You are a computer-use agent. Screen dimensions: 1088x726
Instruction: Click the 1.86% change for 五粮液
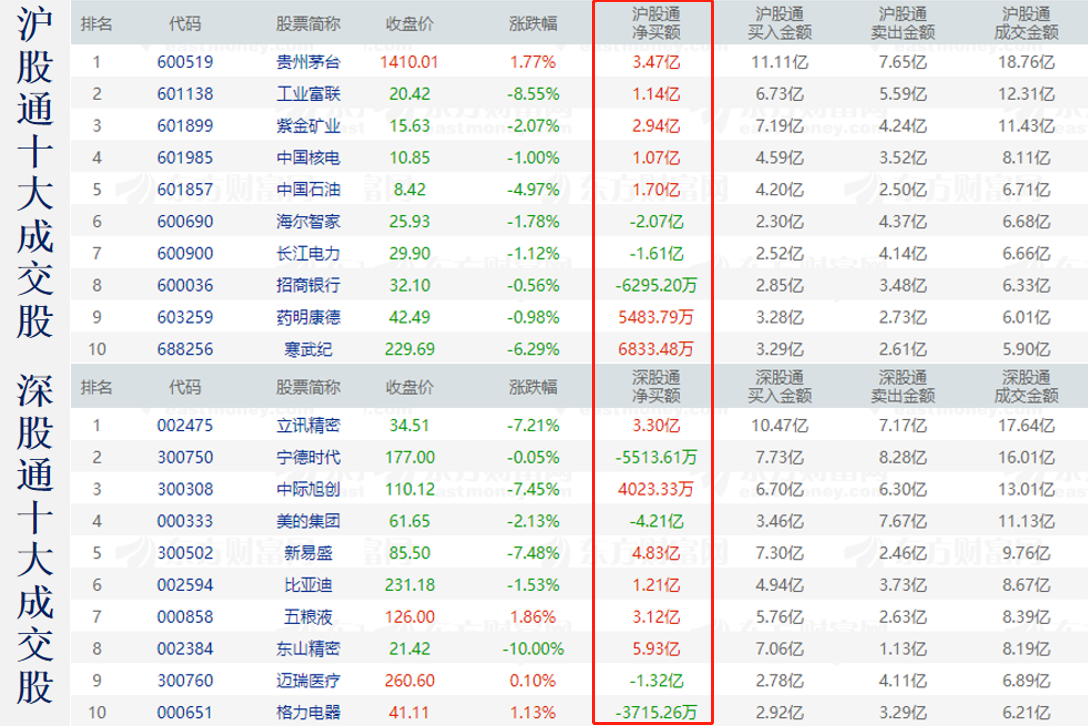click(x=533, y=617)
